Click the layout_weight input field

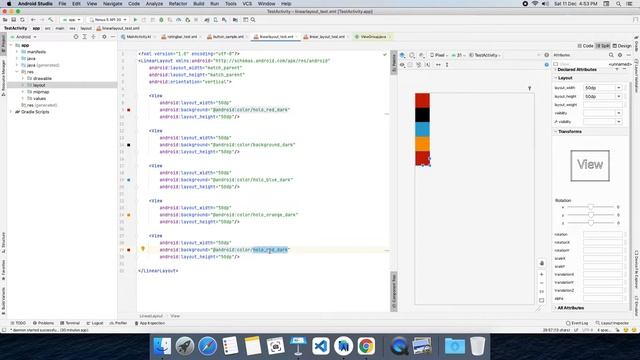602,105
